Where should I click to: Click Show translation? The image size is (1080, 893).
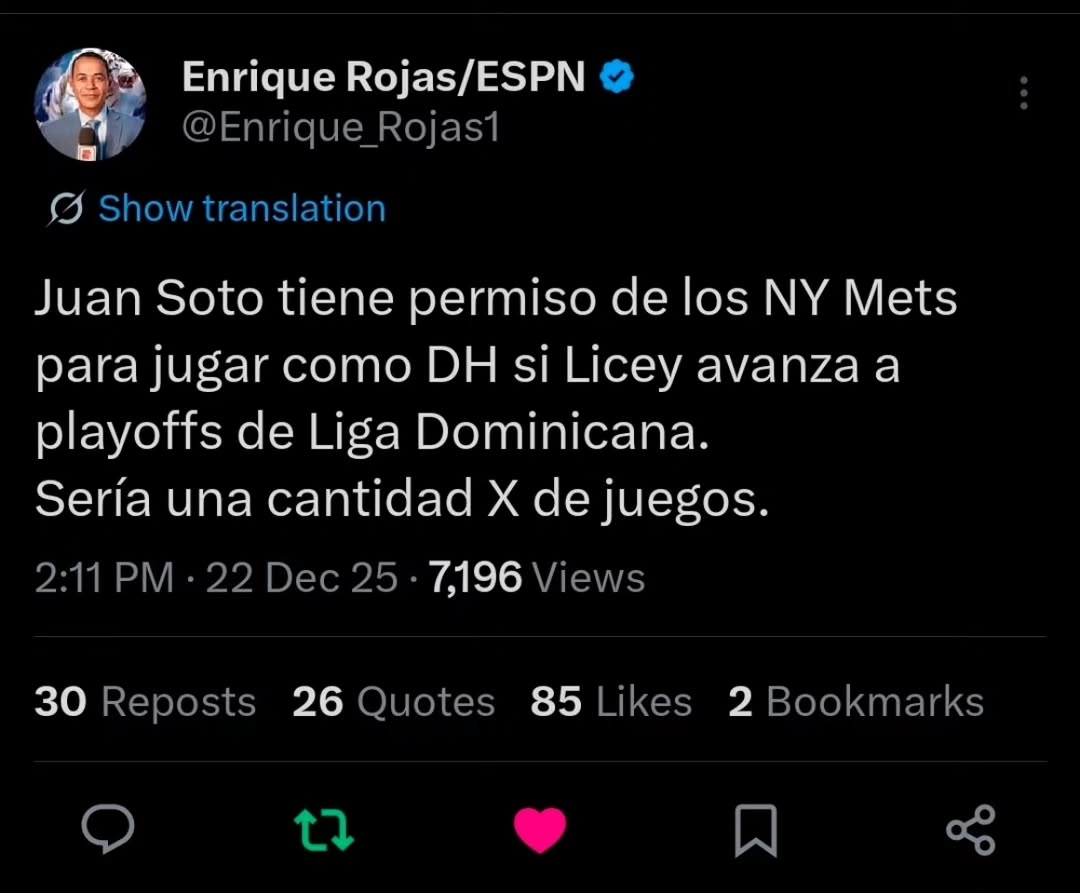(x=241, y=208)
